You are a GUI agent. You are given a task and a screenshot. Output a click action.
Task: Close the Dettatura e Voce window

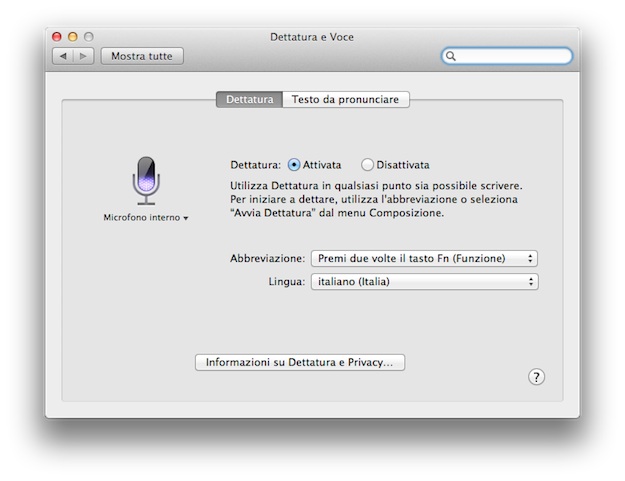coord(57,37)
